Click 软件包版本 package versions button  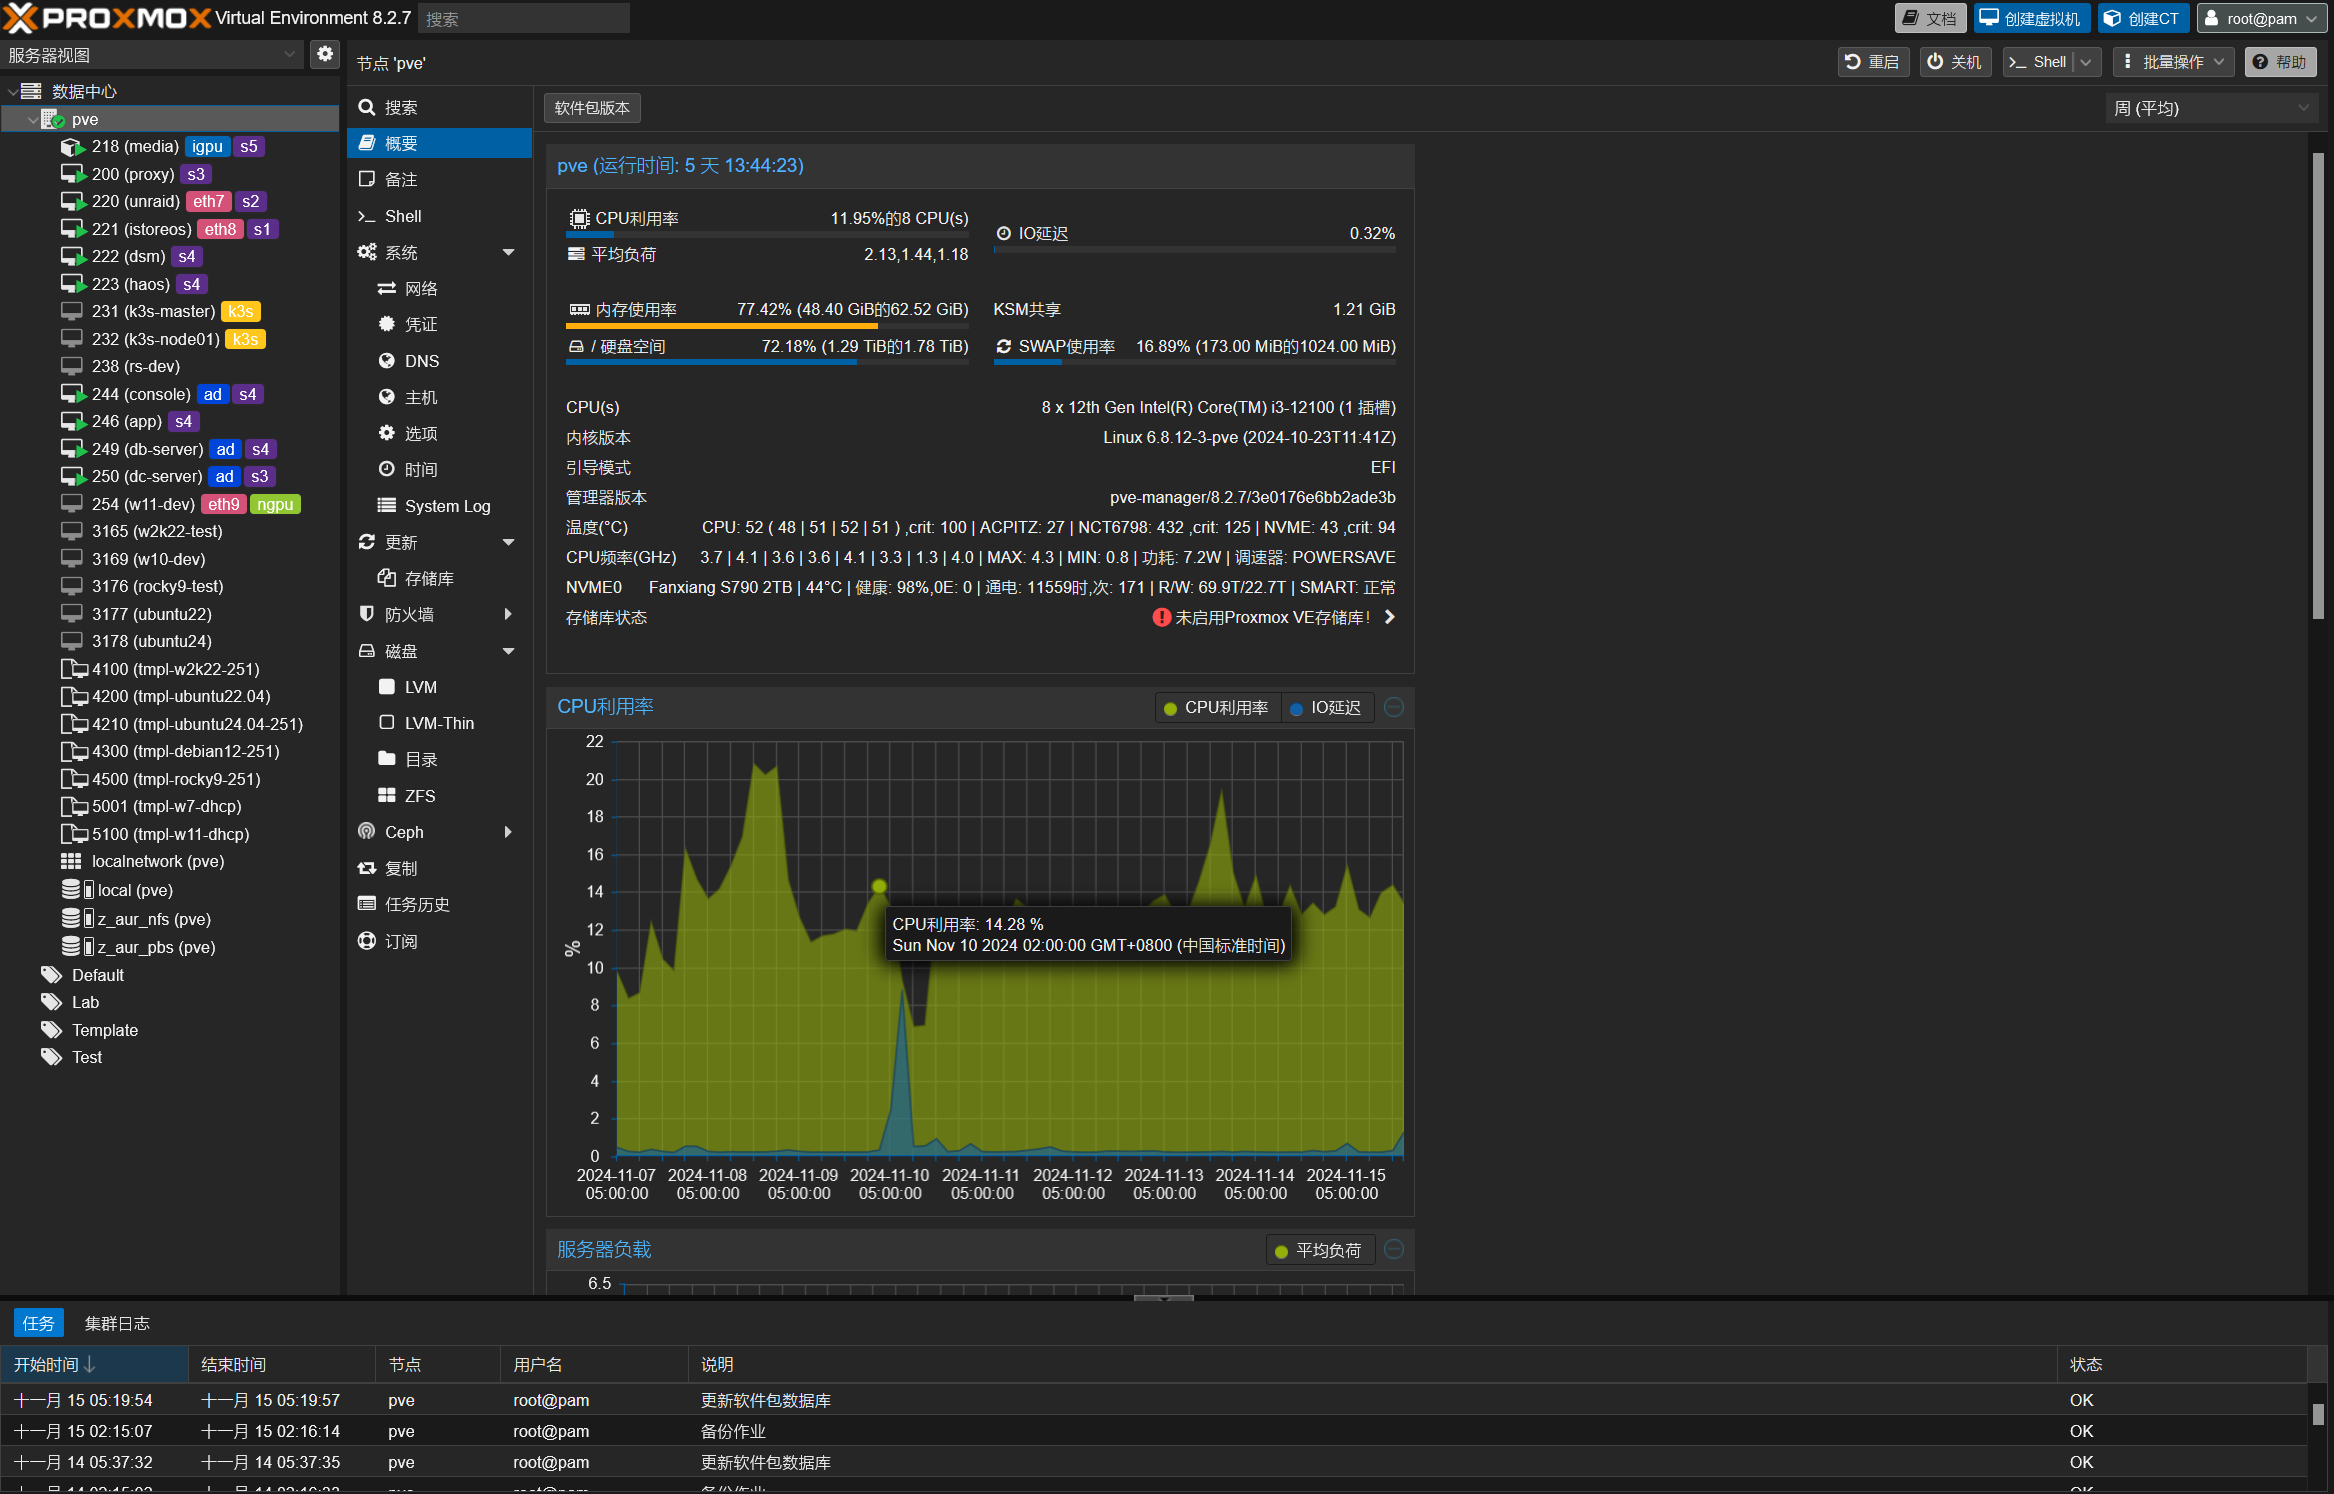[x=592, y=108]
